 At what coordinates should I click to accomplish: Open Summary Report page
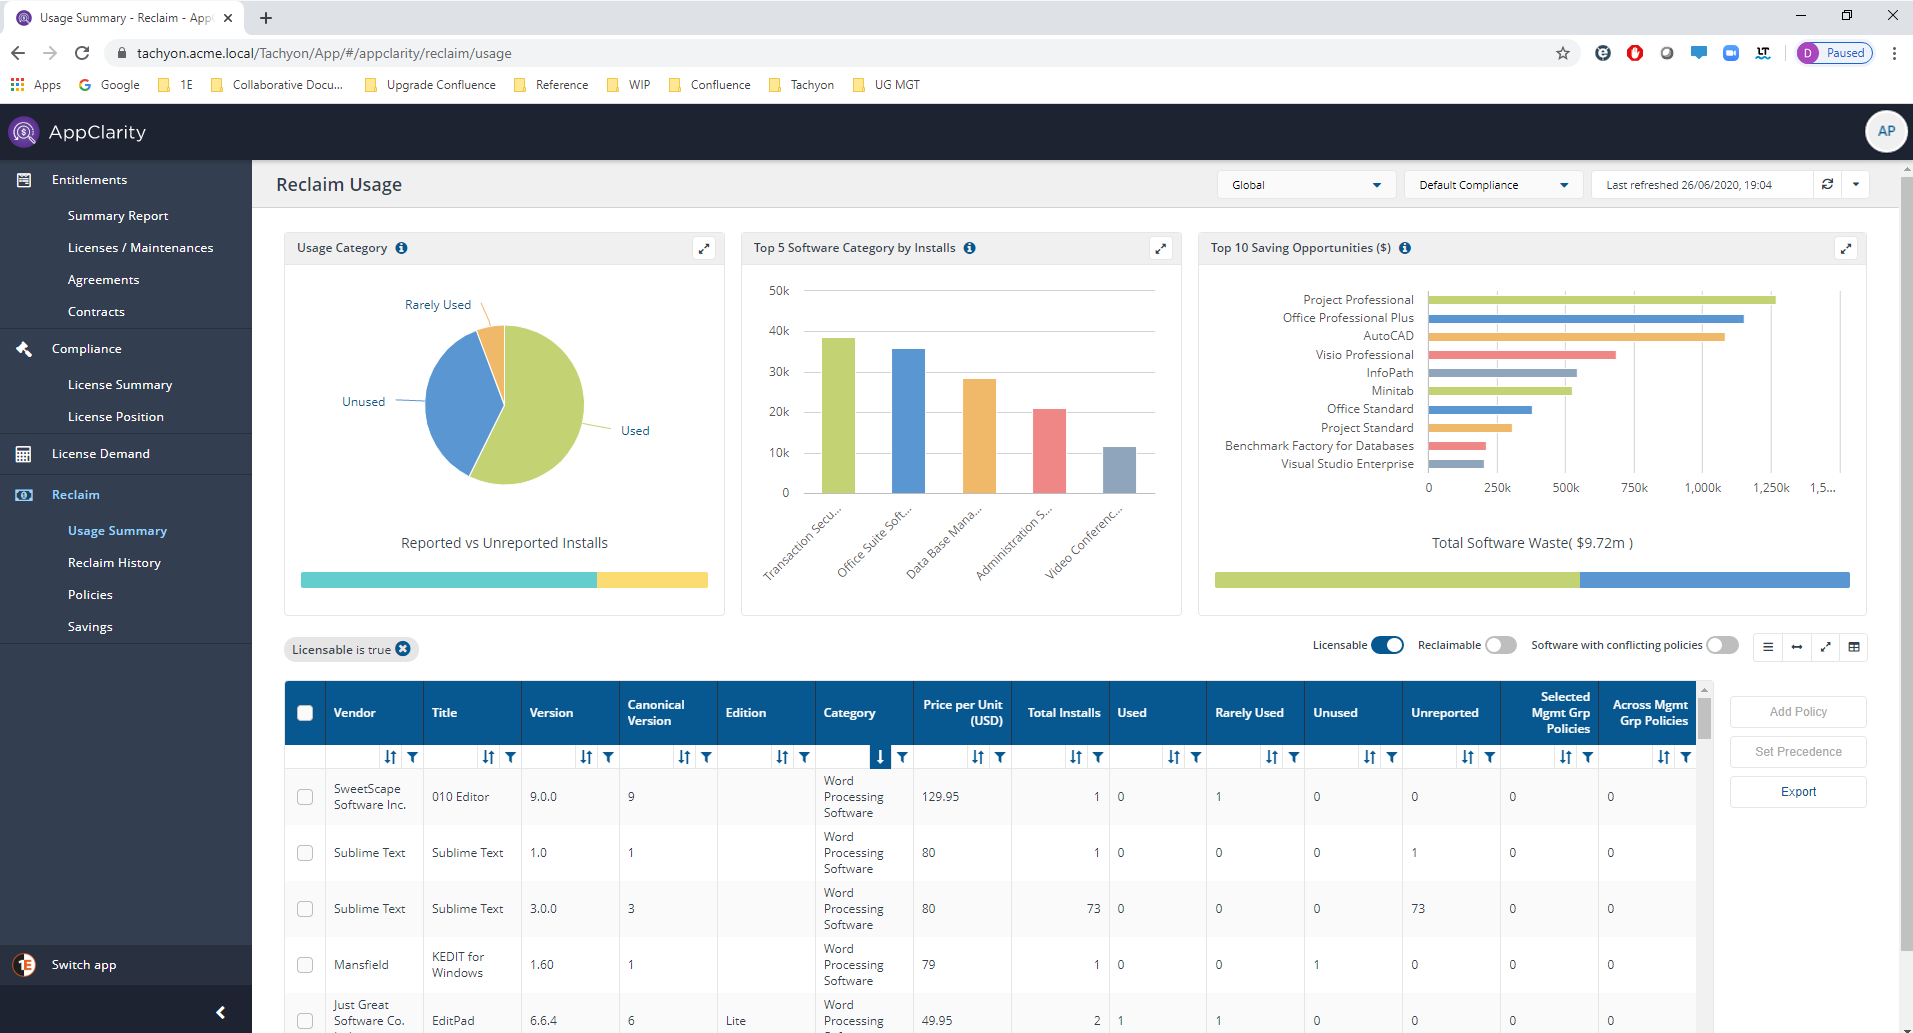click(x=118, y=216)
